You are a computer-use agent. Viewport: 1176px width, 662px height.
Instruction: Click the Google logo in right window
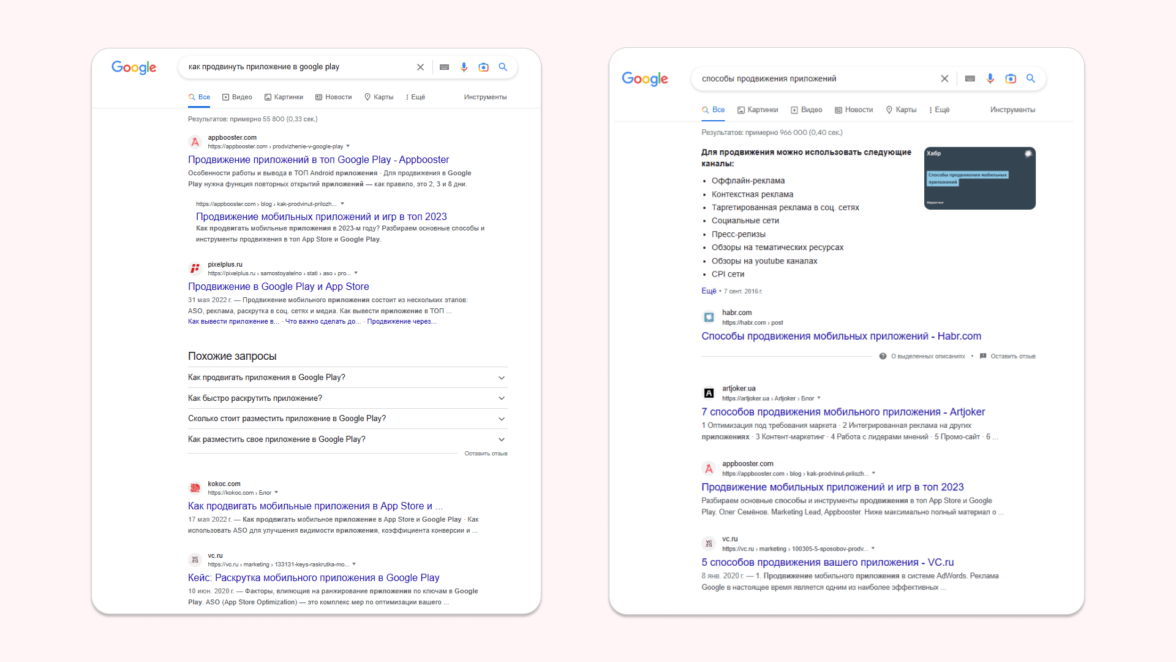coord(644,79)
